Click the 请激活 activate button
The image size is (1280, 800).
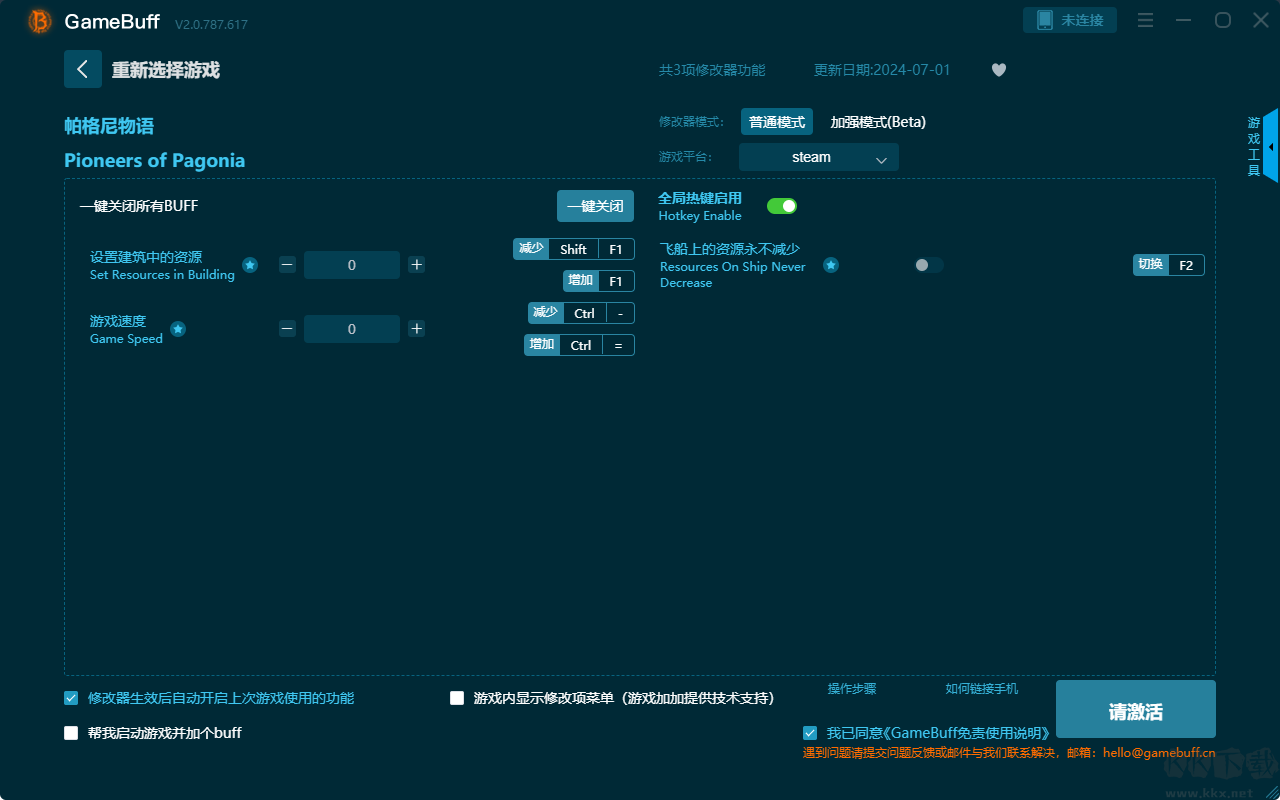(1136, 710)
